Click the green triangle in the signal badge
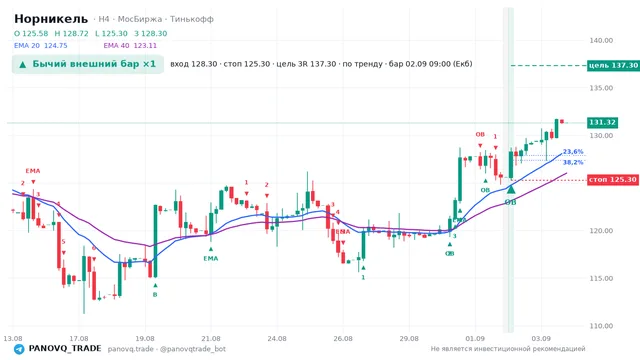Image resolution: width=640 pixels, height=360 pixels. point(23,64)
